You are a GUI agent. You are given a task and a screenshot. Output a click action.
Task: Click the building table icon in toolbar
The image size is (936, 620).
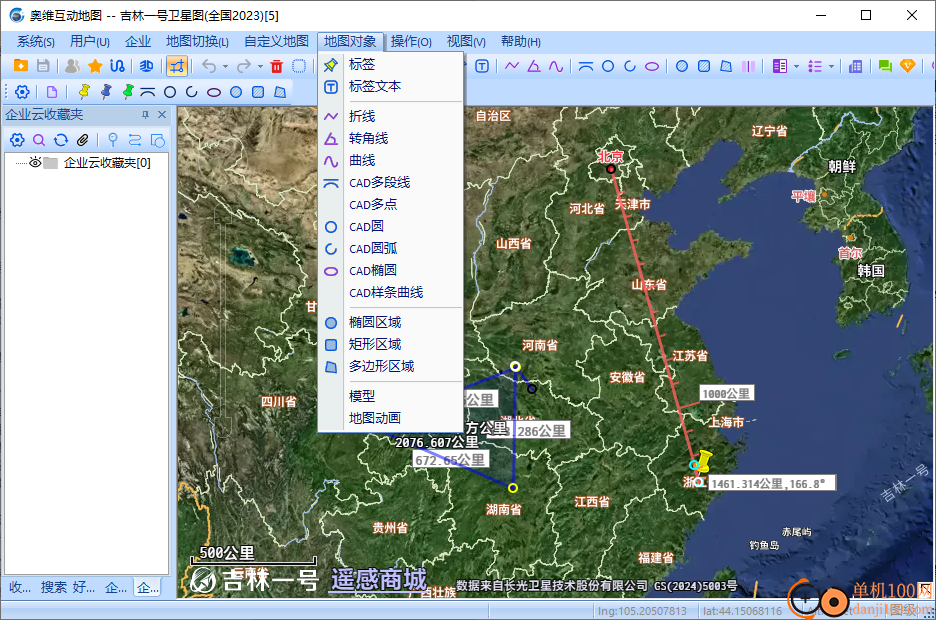pos(855,66)
